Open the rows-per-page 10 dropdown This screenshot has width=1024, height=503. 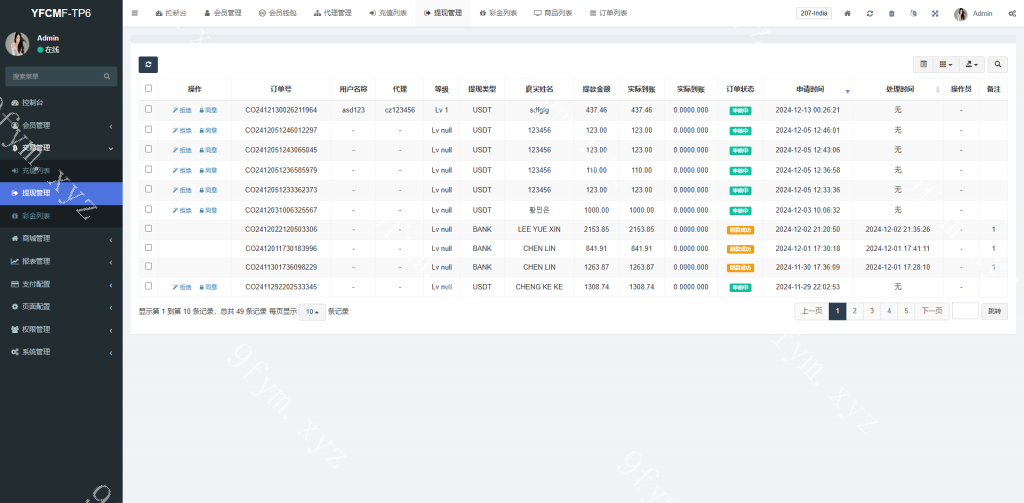tap(312, 312)
